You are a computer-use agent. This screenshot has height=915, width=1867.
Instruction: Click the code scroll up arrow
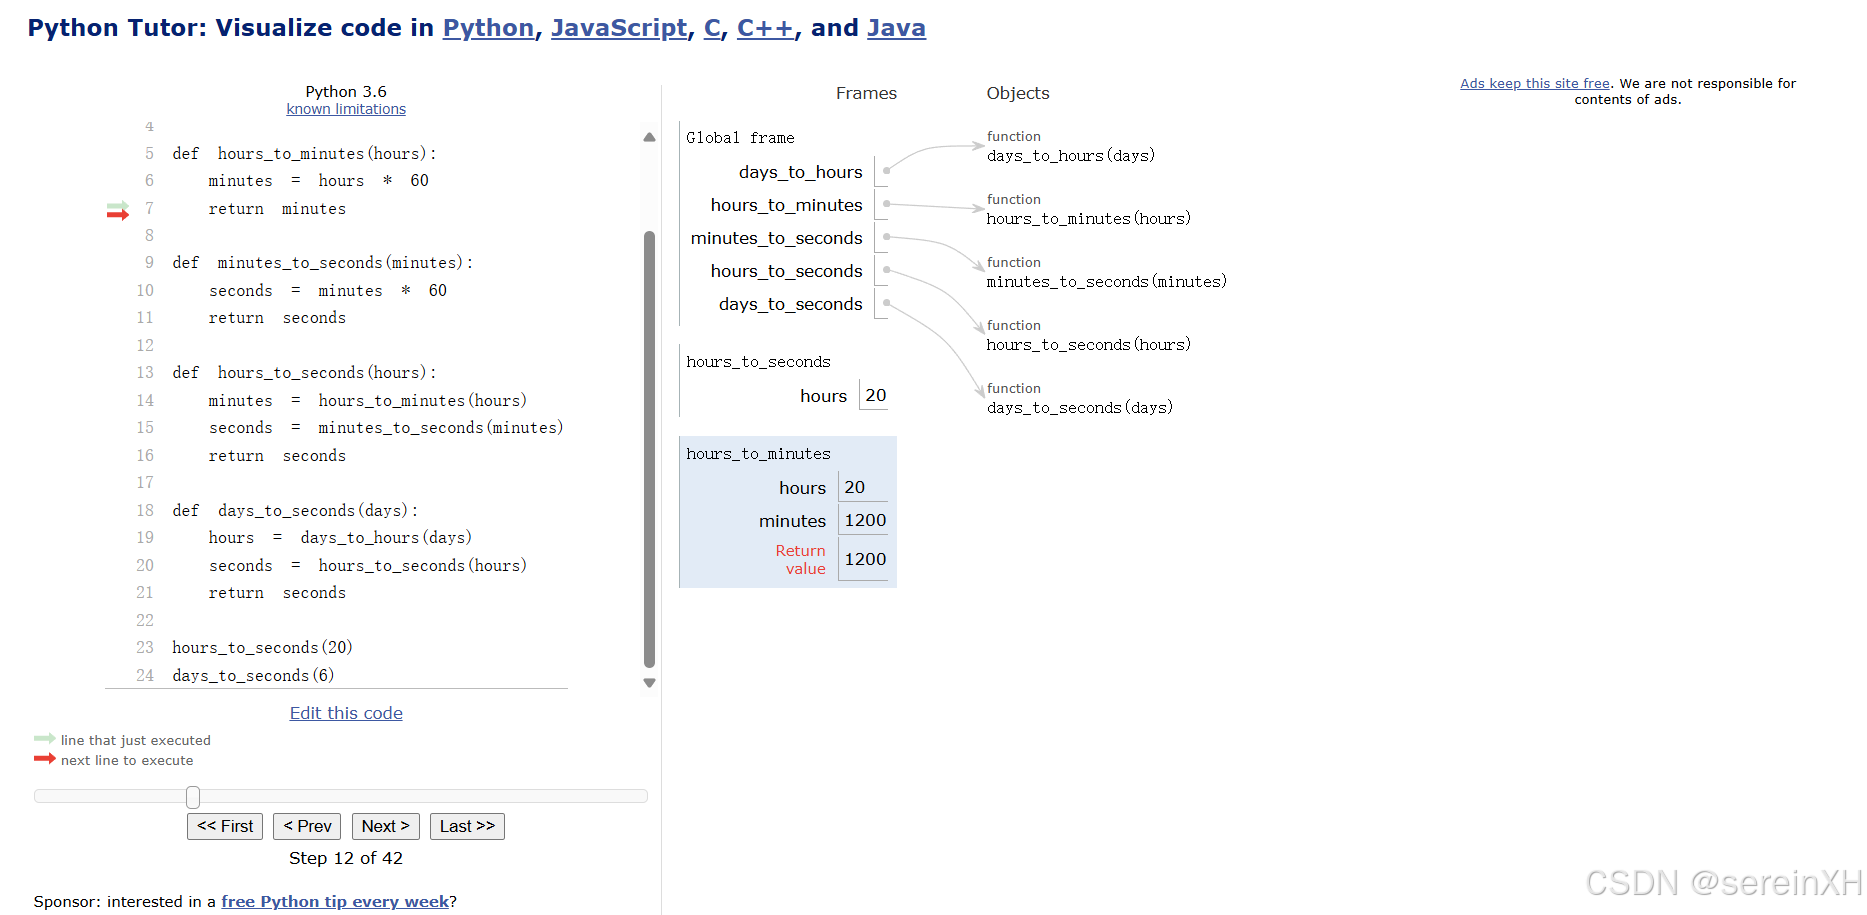tap(649, 137)
